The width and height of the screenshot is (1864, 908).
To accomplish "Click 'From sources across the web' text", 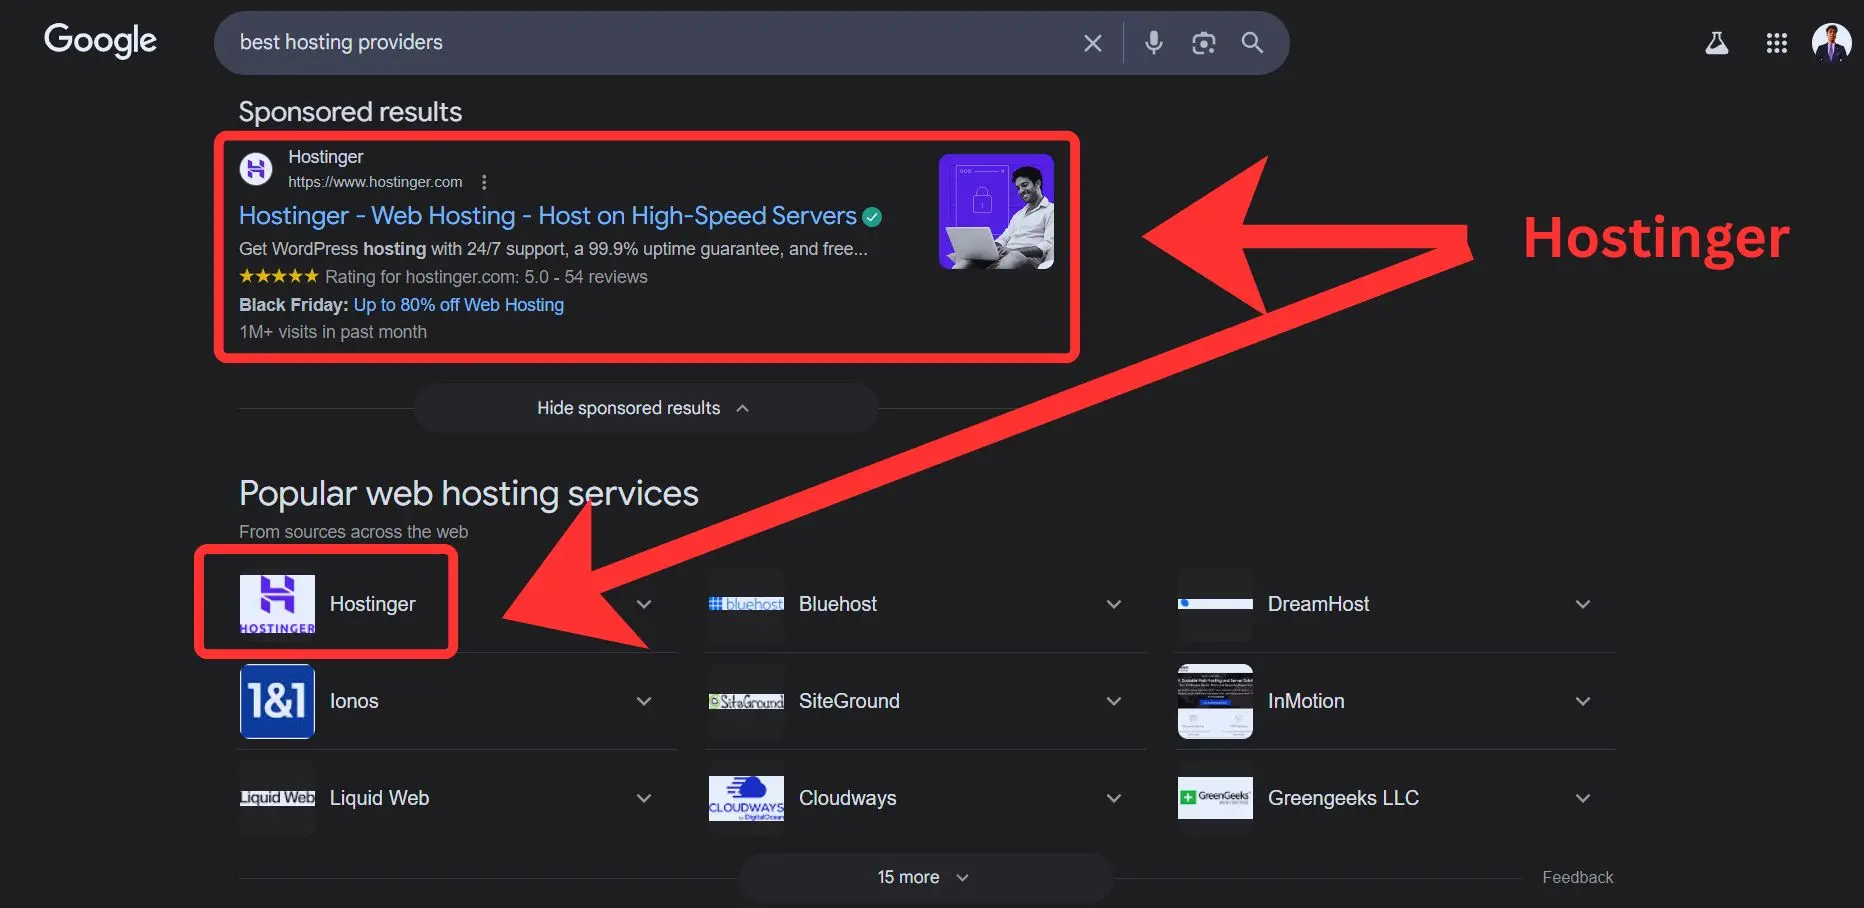I will [x=353, y=532].
